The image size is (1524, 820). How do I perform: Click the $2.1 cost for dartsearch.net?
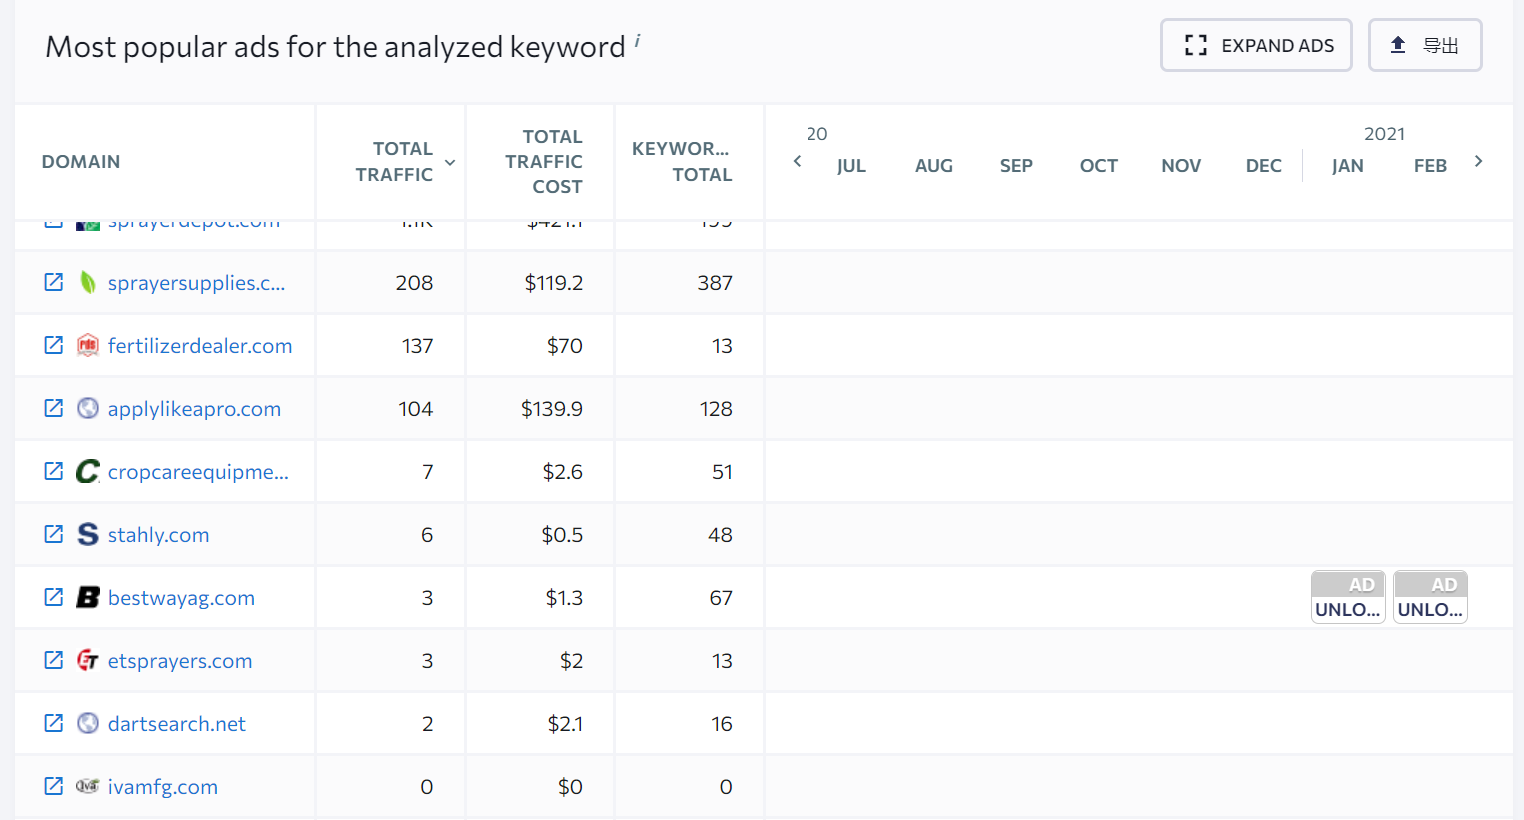point(565,724)
